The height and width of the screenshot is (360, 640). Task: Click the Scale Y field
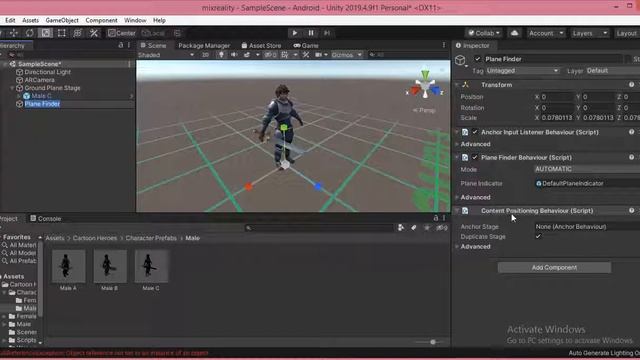tap(599, 118)
